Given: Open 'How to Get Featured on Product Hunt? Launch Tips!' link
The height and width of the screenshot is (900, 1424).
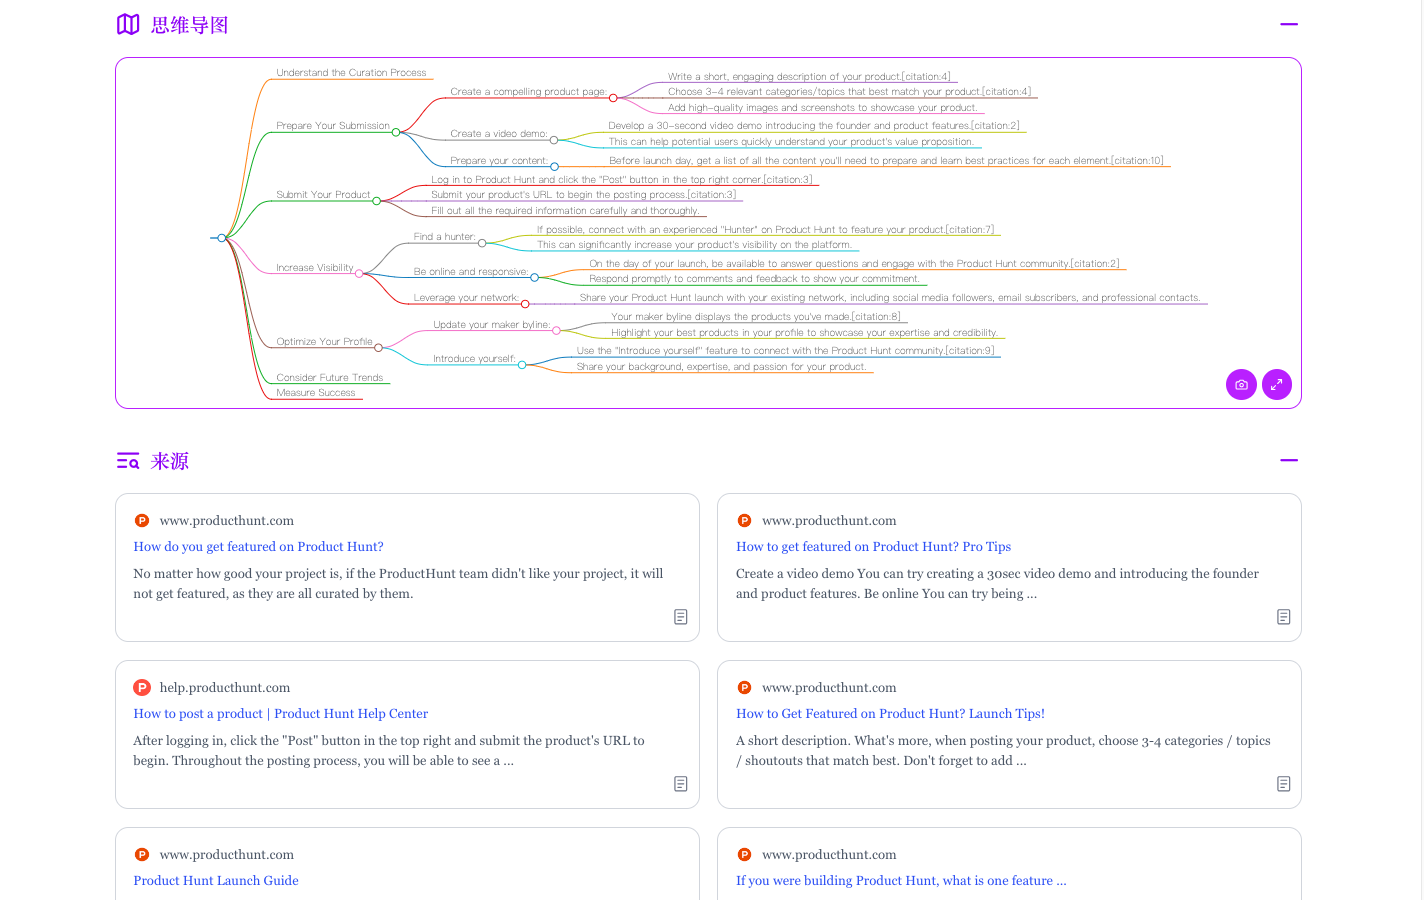Looking at the screenshot, I should (x=890, y=714).
